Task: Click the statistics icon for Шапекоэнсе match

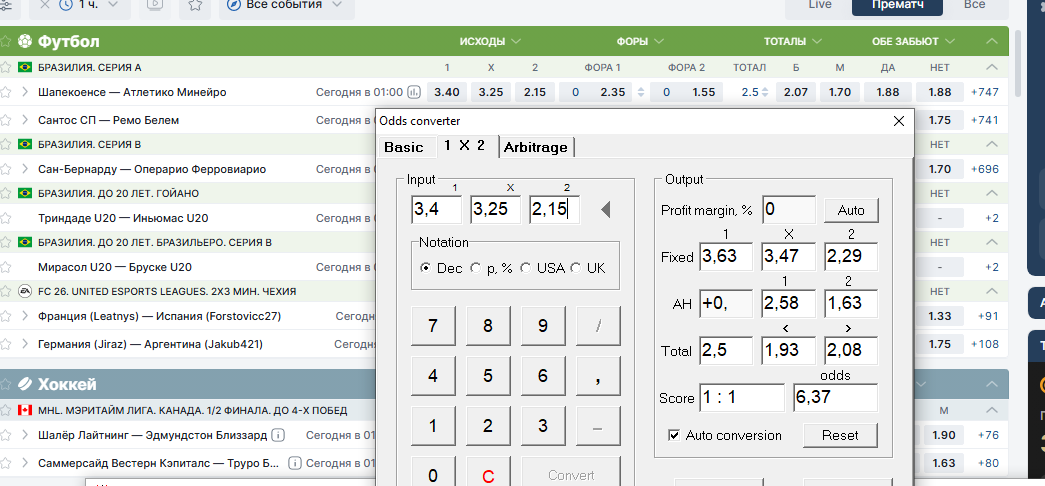Action: 414,92
